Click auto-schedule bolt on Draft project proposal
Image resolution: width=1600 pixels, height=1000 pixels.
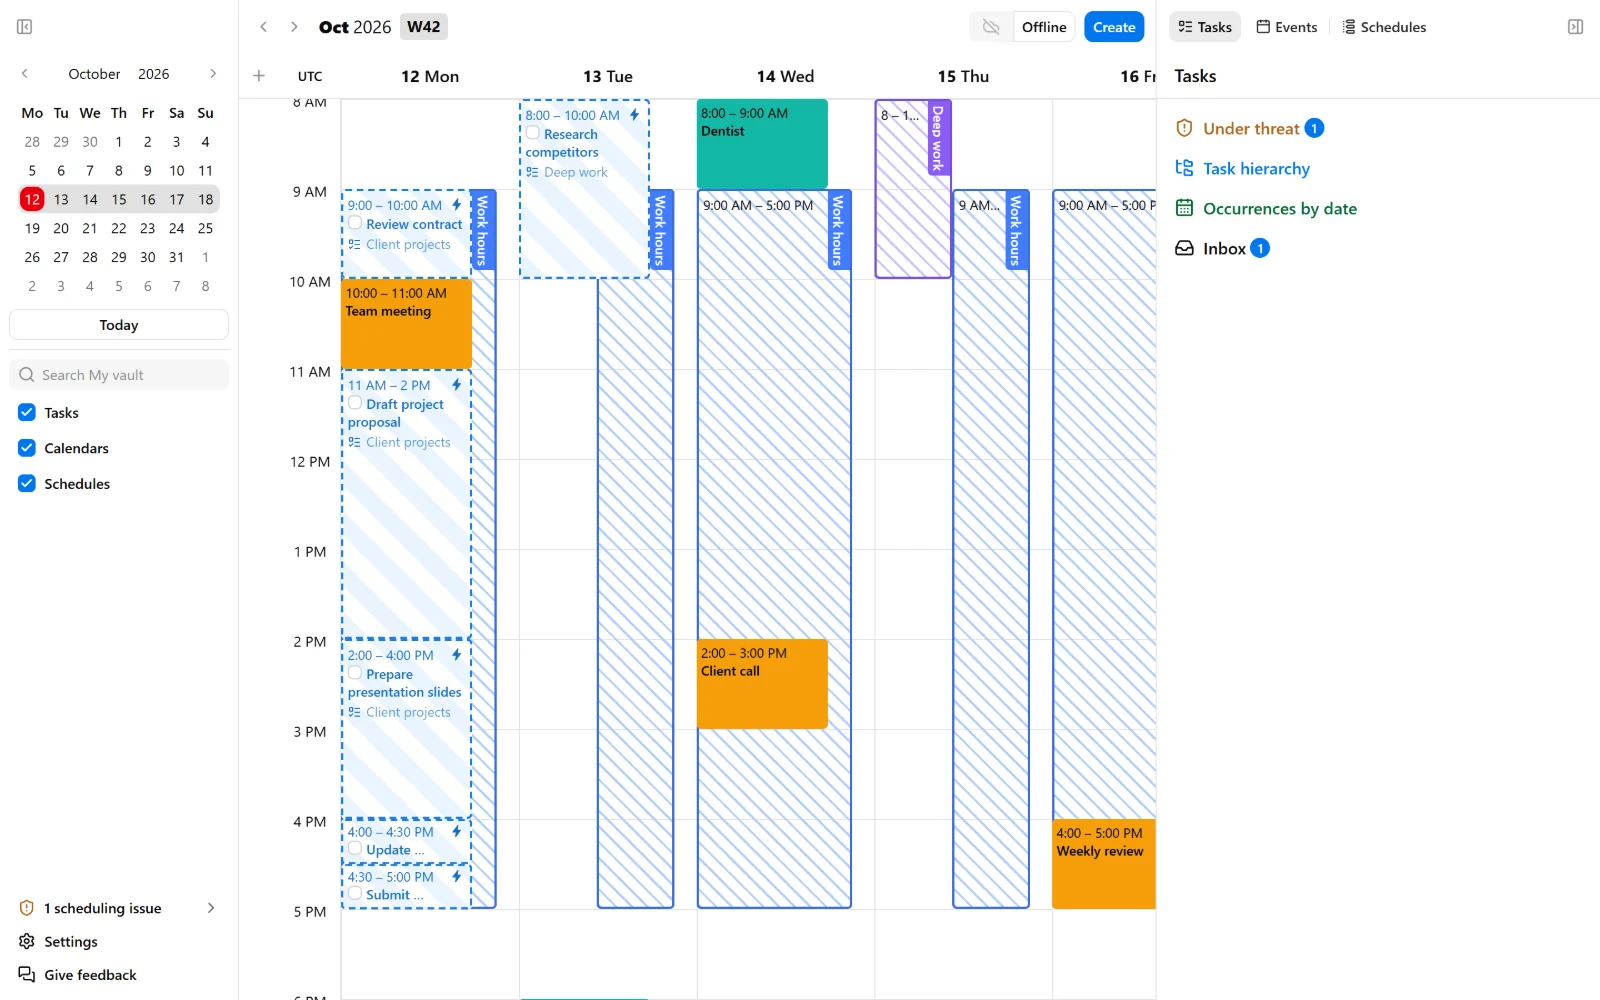[457, 385]
